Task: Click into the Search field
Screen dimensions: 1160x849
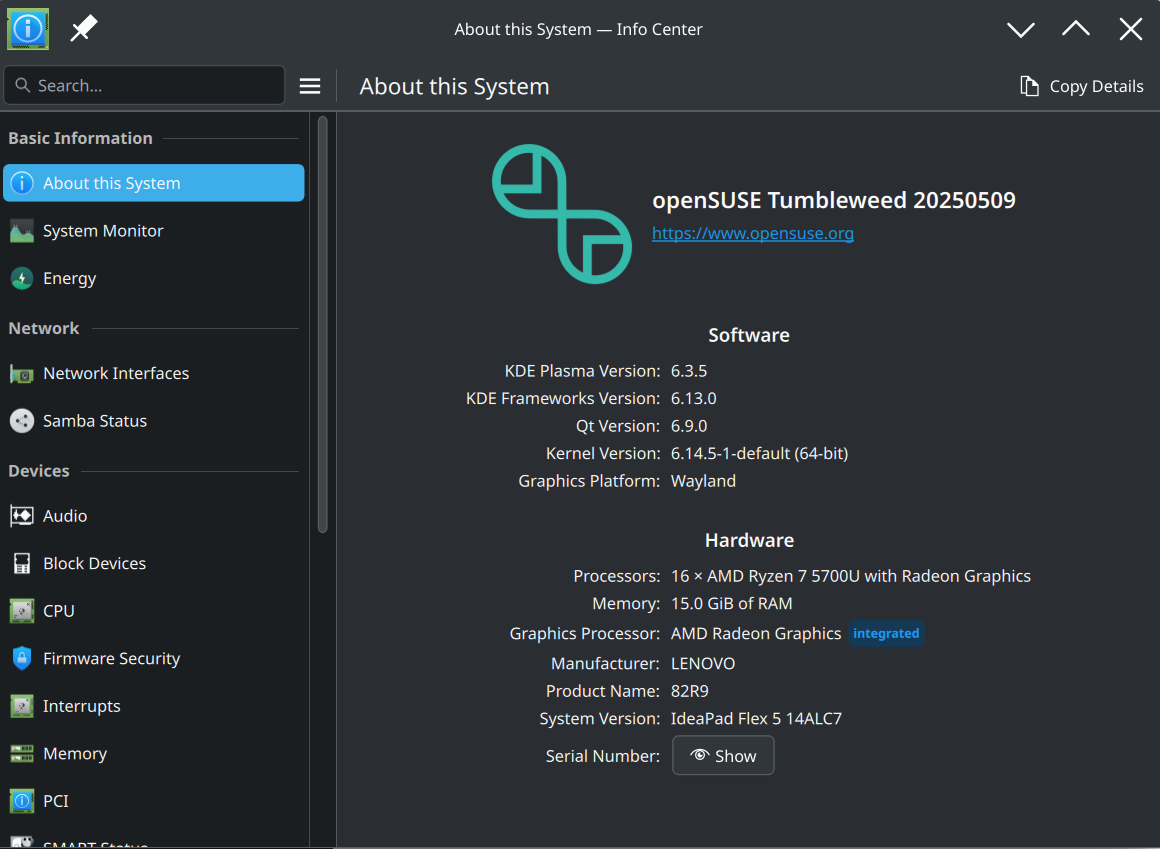Action: tap(144, 86)
